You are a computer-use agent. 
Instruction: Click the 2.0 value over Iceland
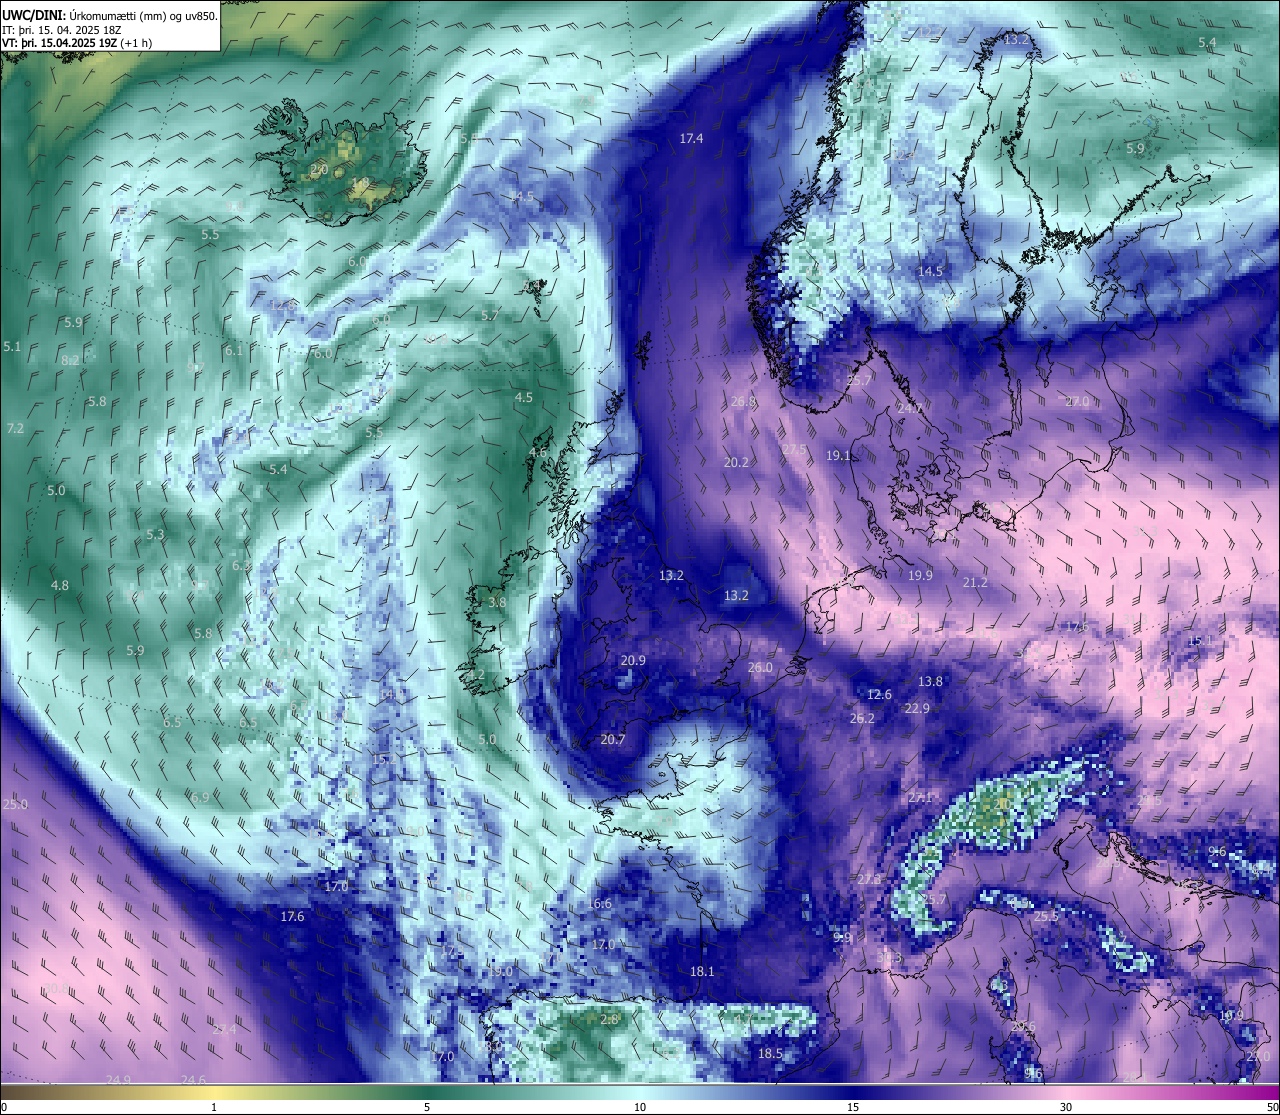(x=319, y=170)
